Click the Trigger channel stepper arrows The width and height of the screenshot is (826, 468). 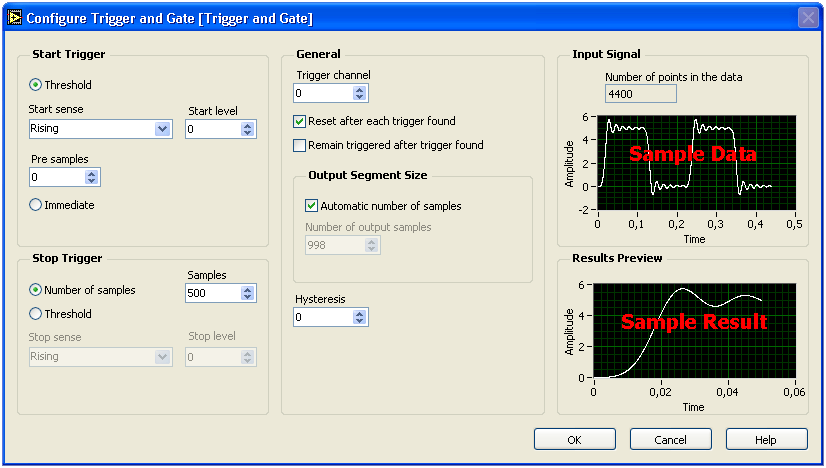point(359,93)
